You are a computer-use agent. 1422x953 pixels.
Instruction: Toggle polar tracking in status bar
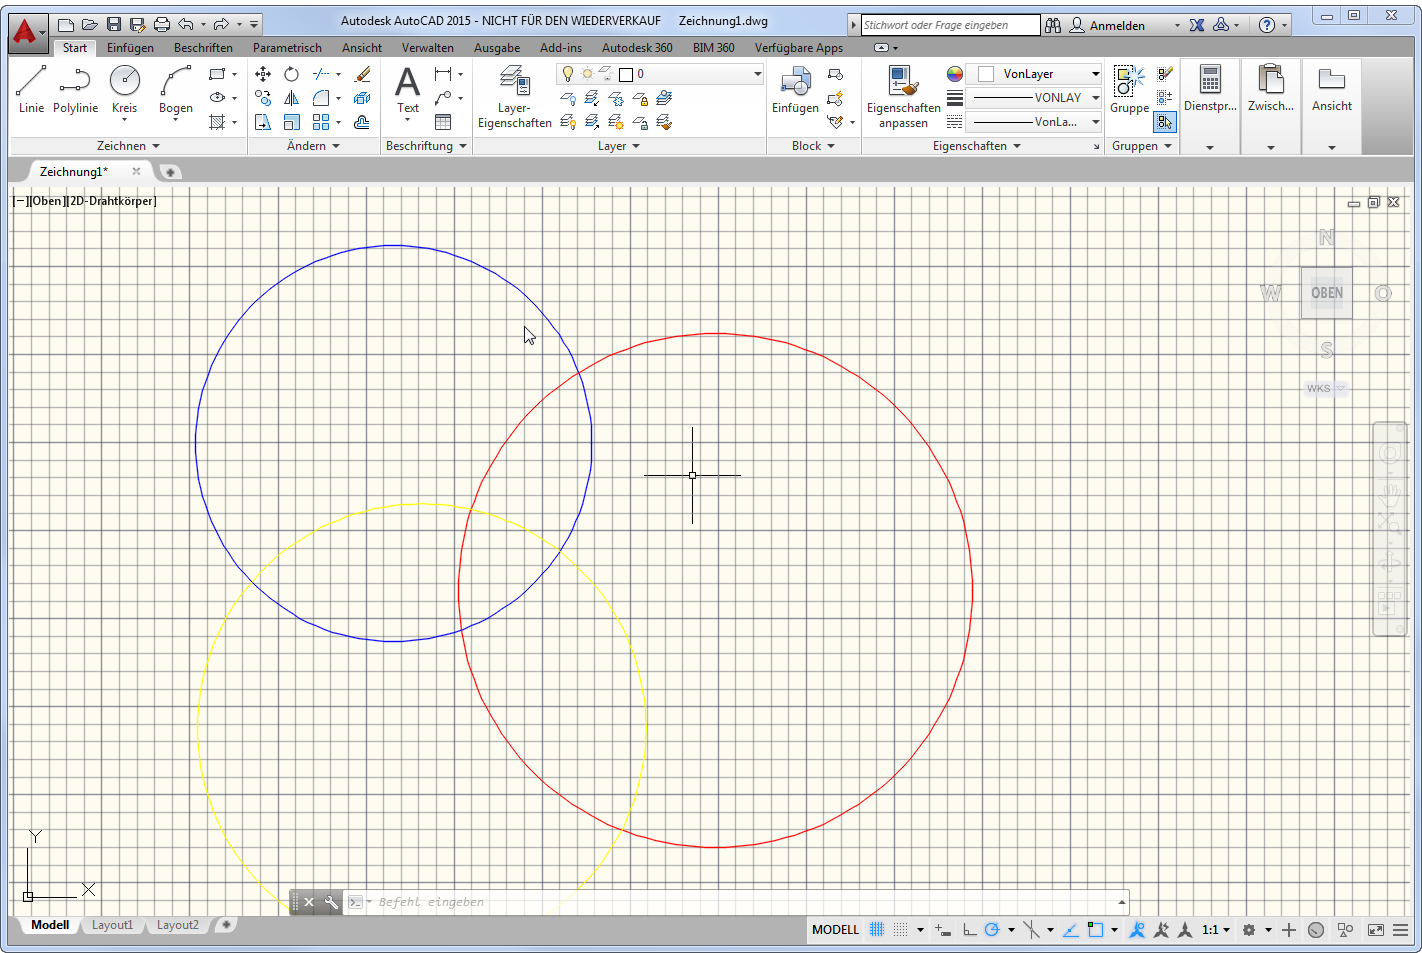pos(992,930)
